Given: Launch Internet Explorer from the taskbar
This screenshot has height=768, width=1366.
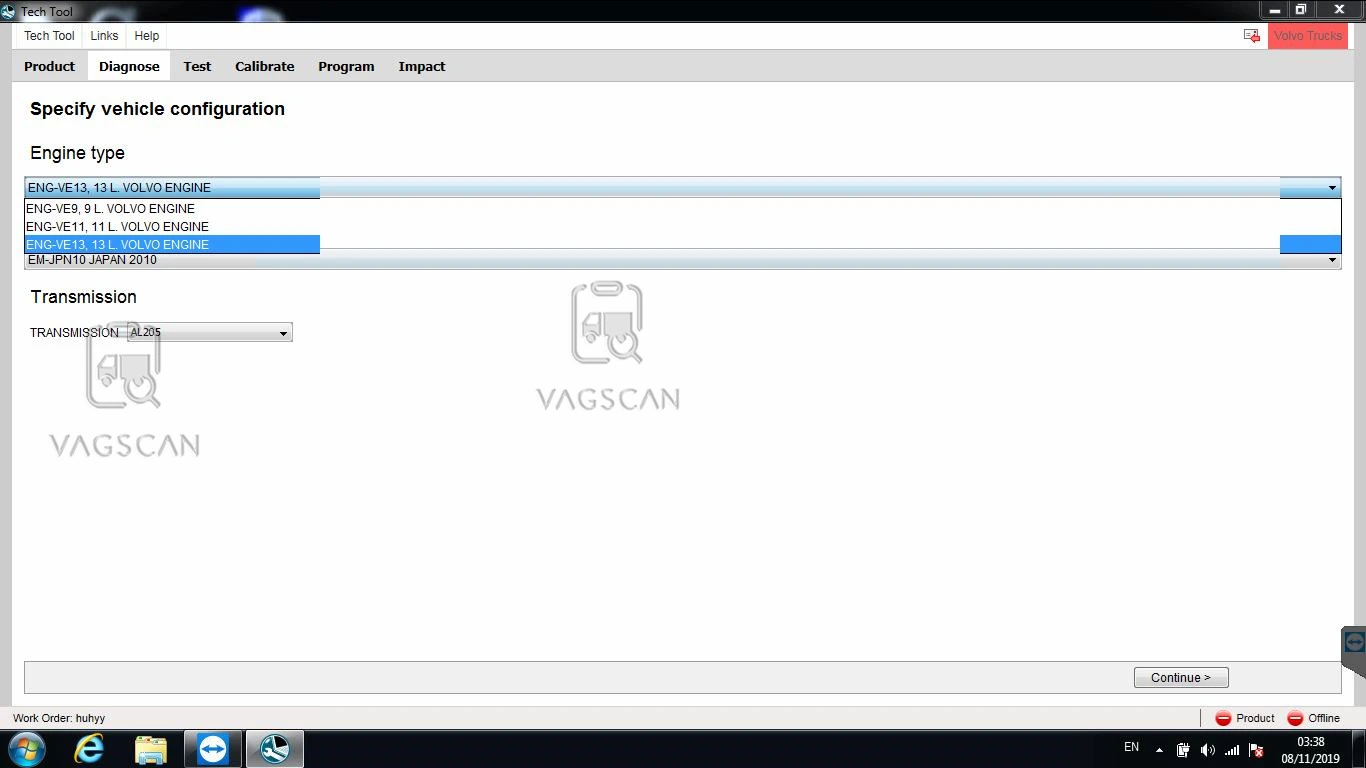Looking at the screenshot, I should (90, 749).
